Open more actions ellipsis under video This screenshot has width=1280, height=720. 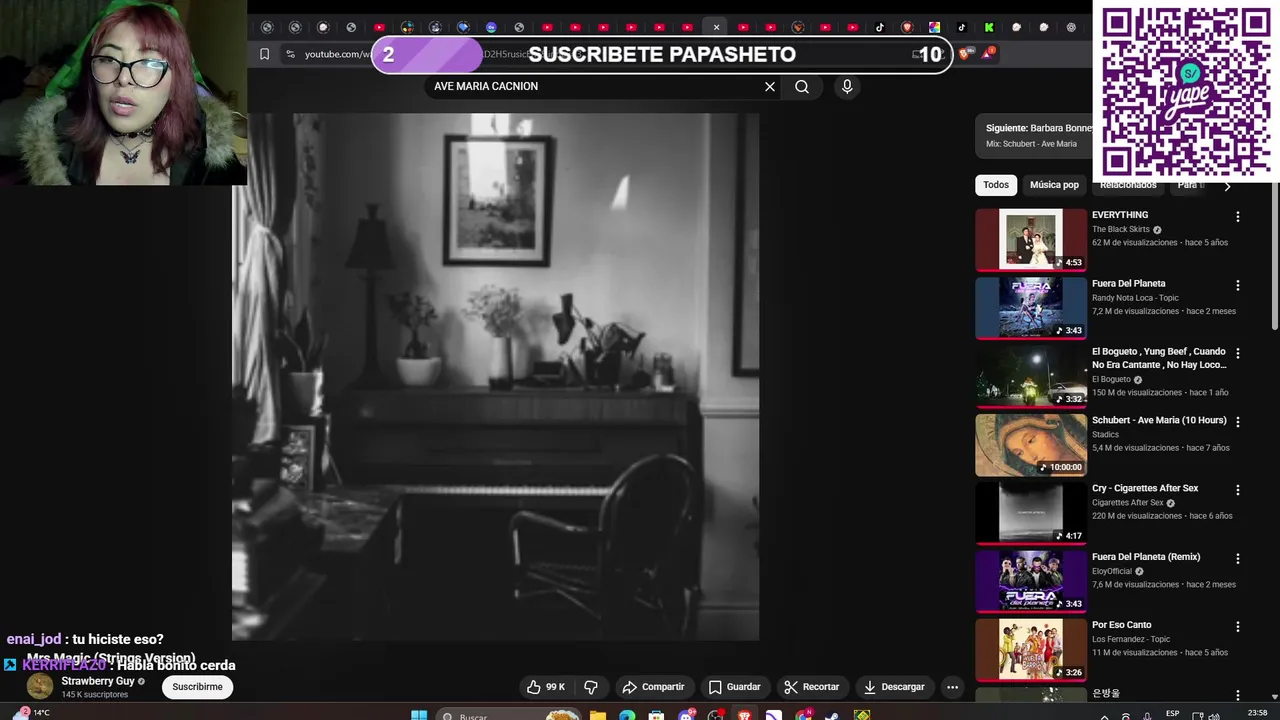(952, 687)
